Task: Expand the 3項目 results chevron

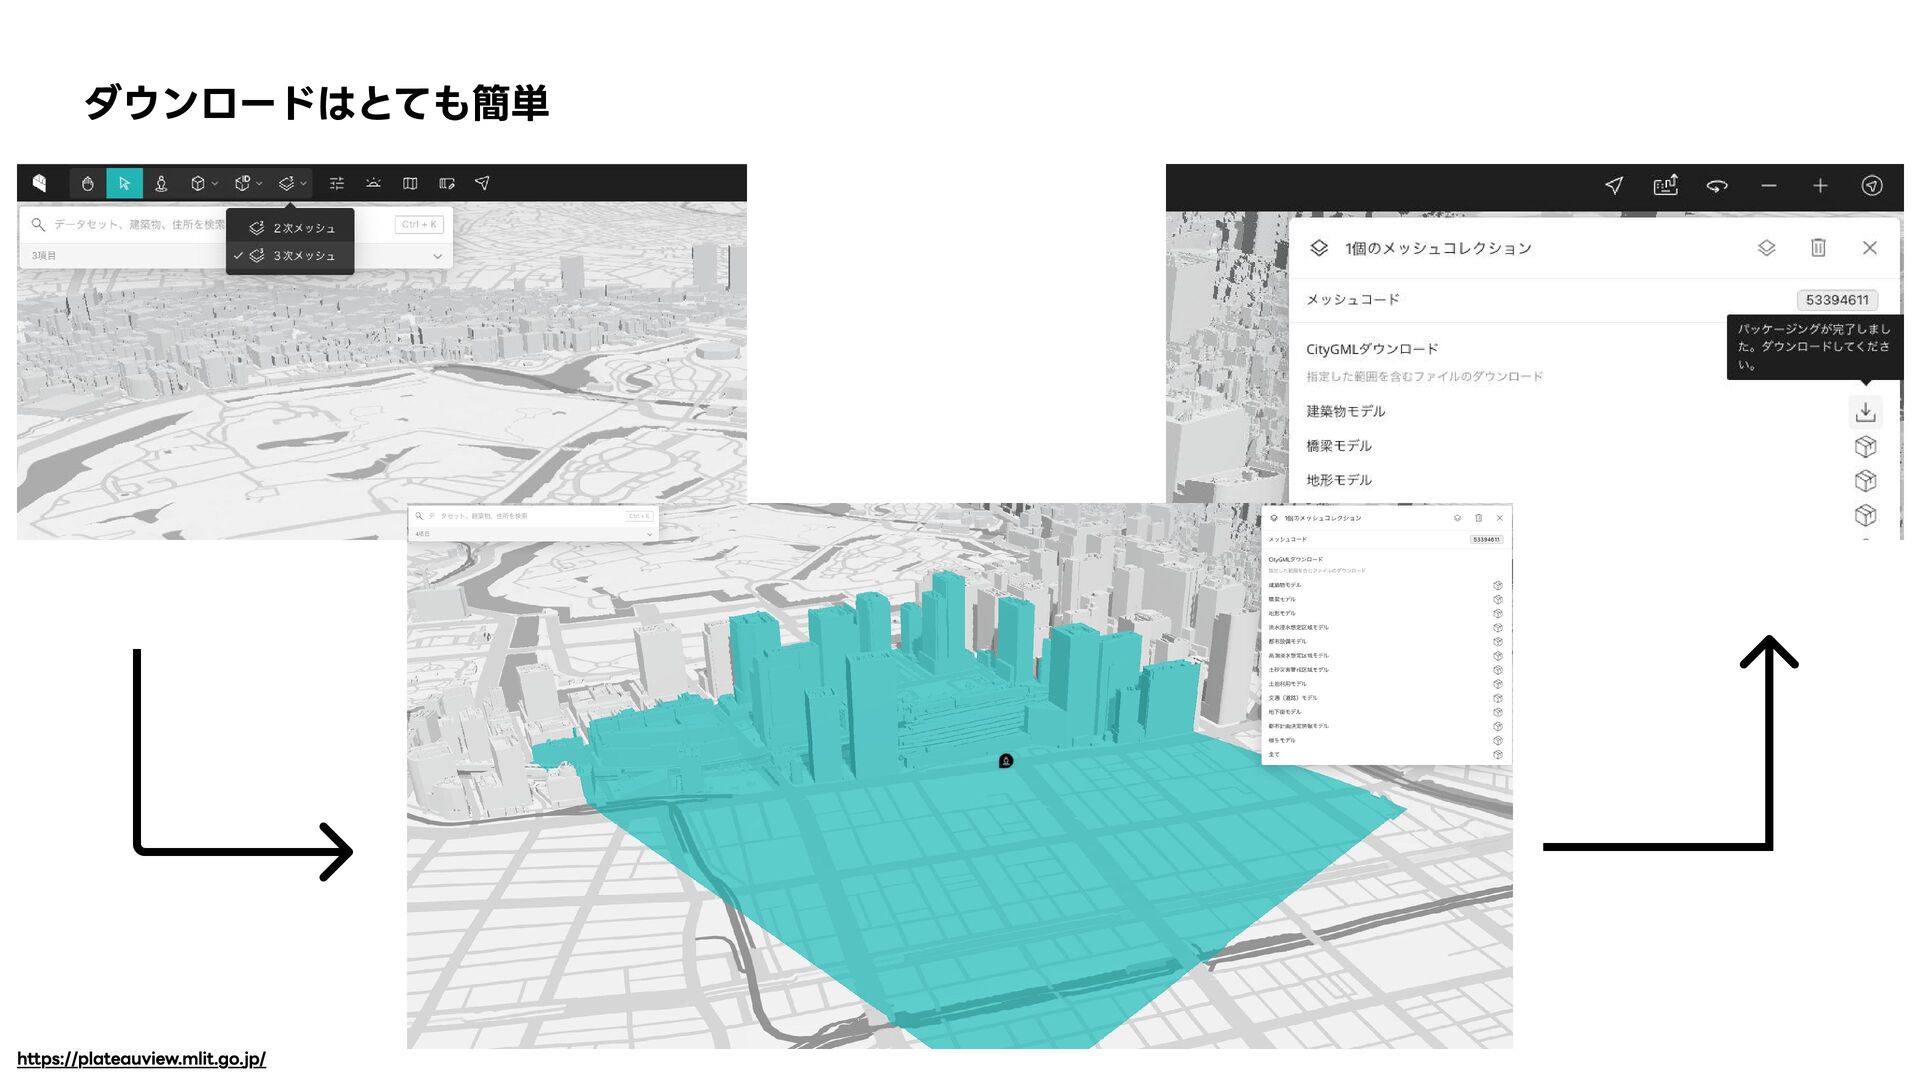Action: 437,256
